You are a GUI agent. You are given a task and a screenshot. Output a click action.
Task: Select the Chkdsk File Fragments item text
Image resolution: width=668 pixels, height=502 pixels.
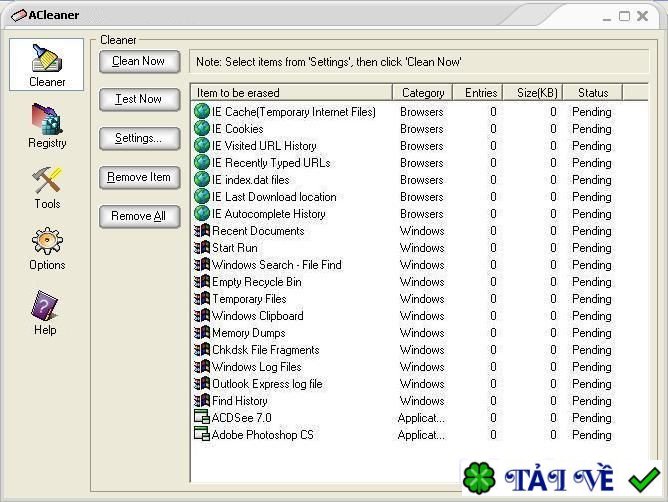(265, 350)
